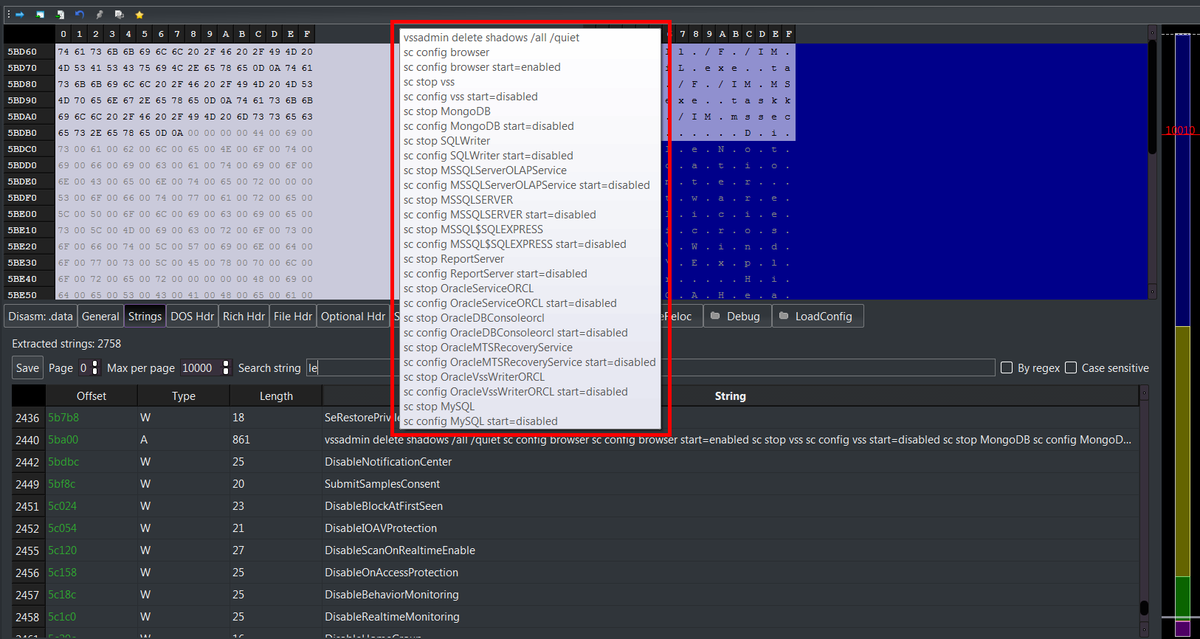1200x639 pixels.
Task: Open the LoadConfig tab
Action: (816, 316)
